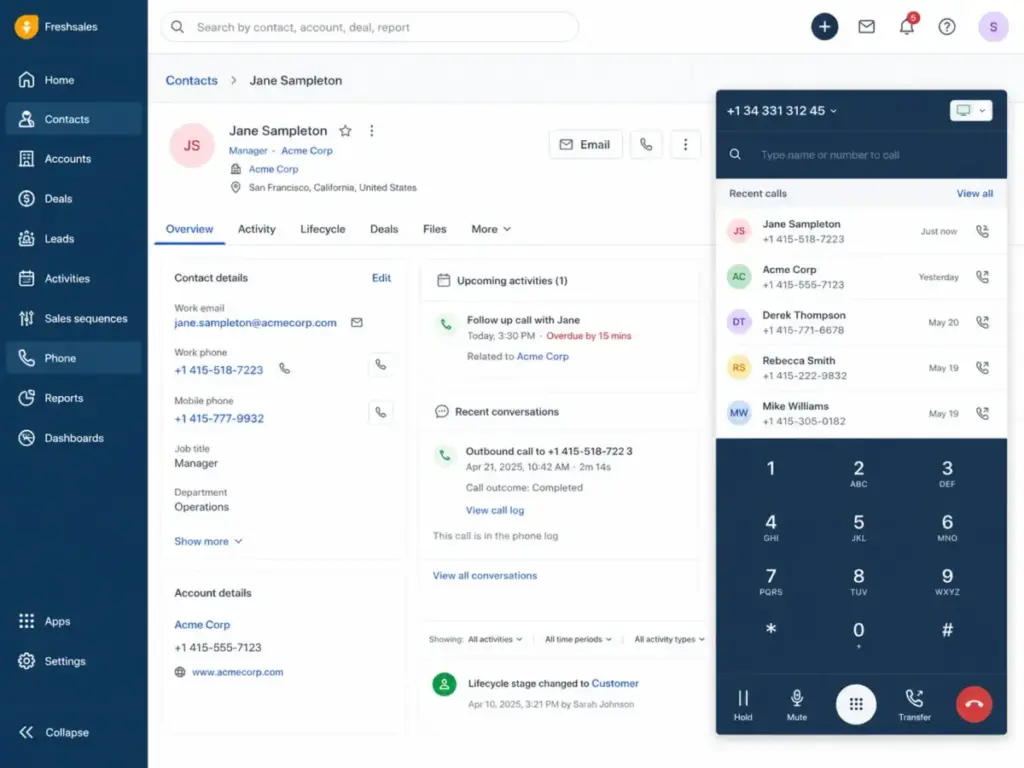Open more actions menu beside call button
The width and height of the screenshot is (1024, 768).
(685, 144)
